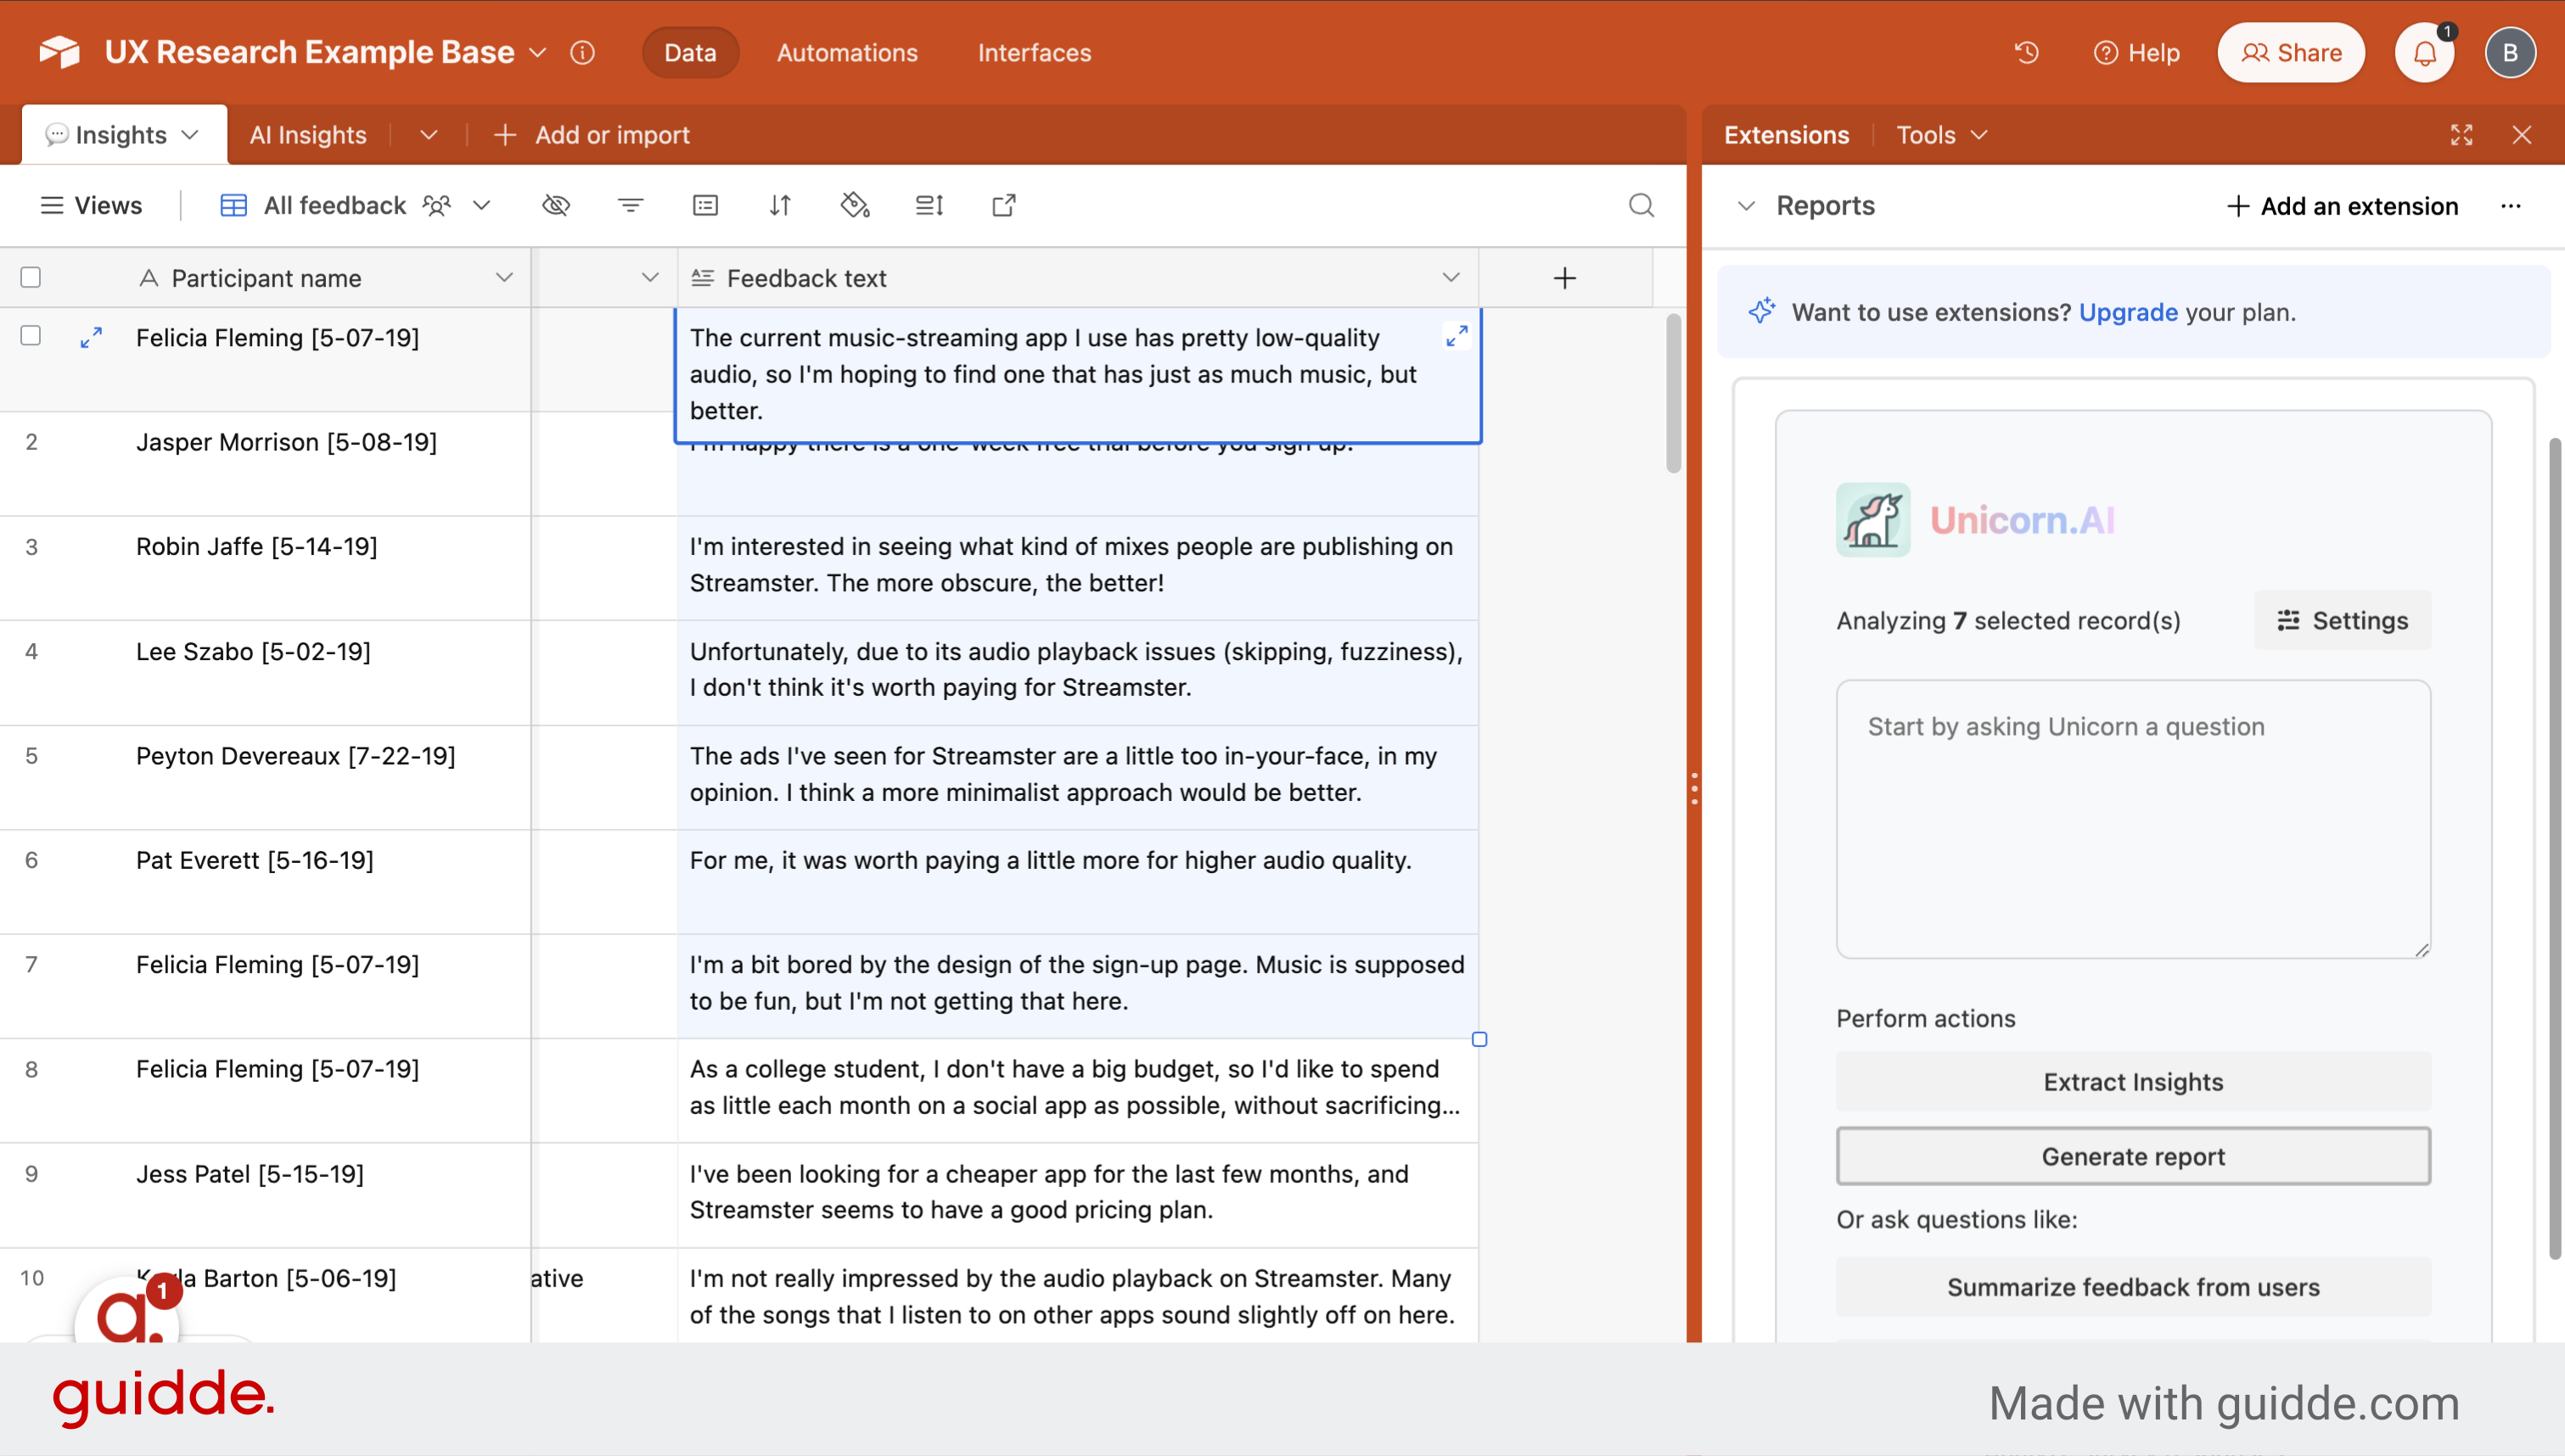This screenshot has height=1456, width=2565.
Task: Select Lee Szabo [5-02-19] cell
Action: 265,673
